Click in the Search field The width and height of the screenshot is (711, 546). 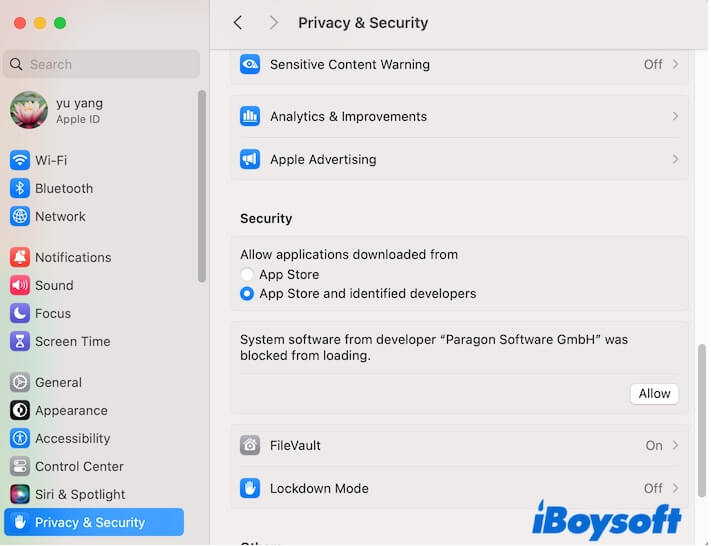click(102, 64)
